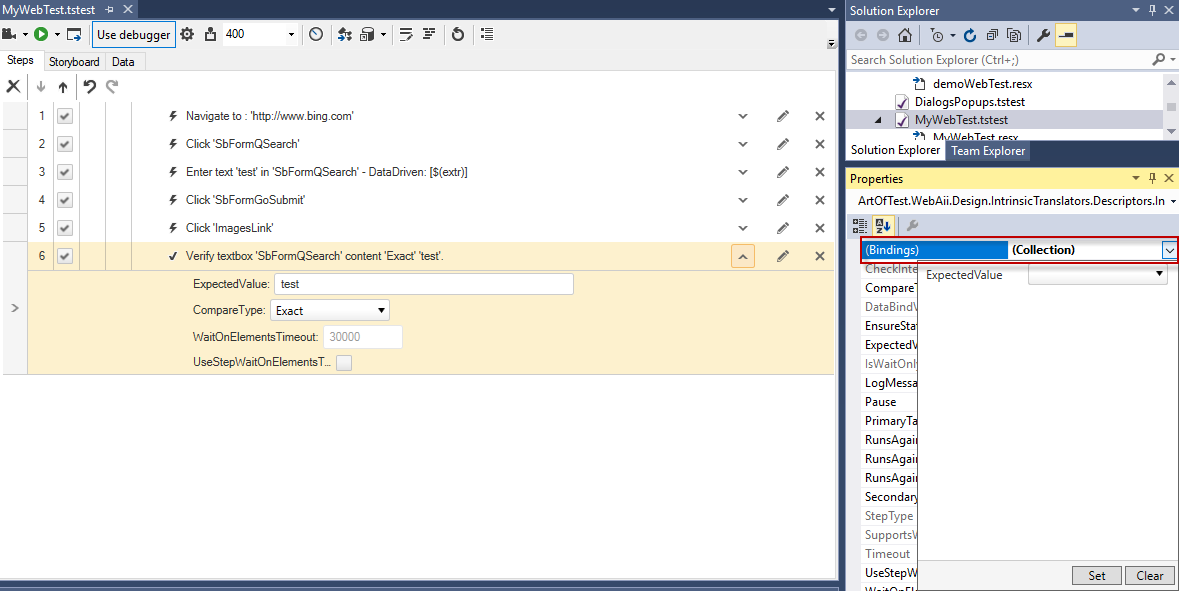Click the clock icon in Solution Explorer toolbar

(936, 35)
